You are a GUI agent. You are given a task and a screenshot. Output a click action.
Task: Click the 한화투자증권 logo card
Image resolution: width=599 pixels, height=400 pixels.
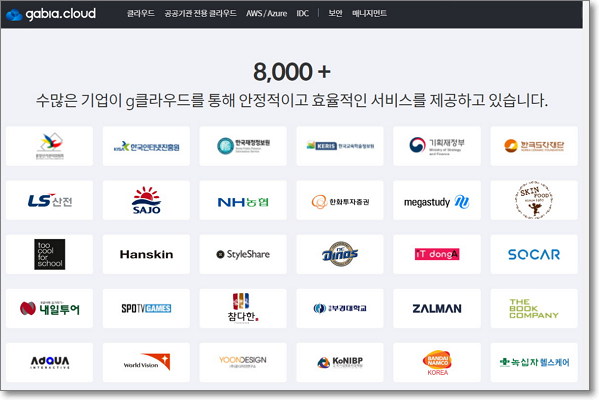340,200
